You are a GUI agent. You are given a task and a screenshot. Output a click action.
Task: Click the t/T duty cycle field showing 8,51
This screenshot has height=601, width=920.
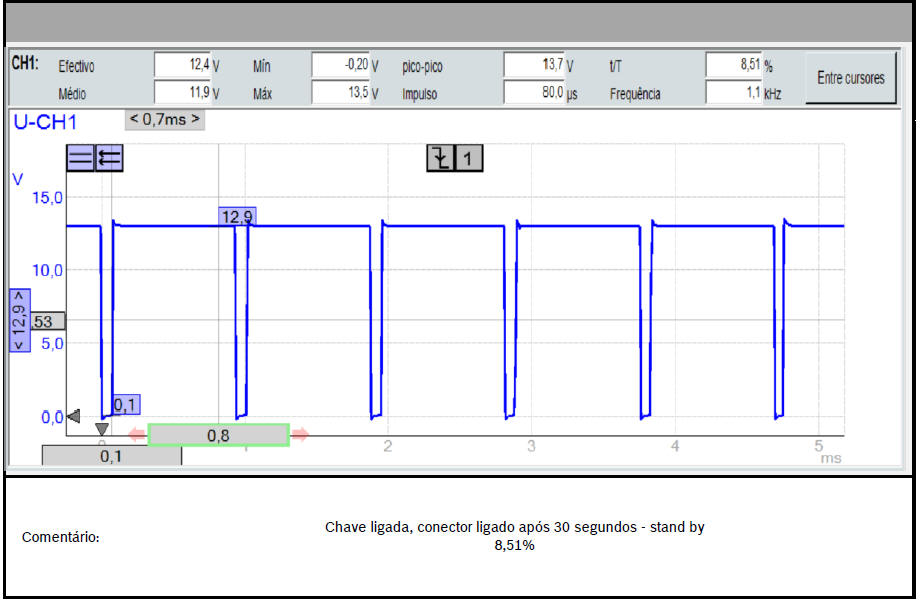(734, 65)
